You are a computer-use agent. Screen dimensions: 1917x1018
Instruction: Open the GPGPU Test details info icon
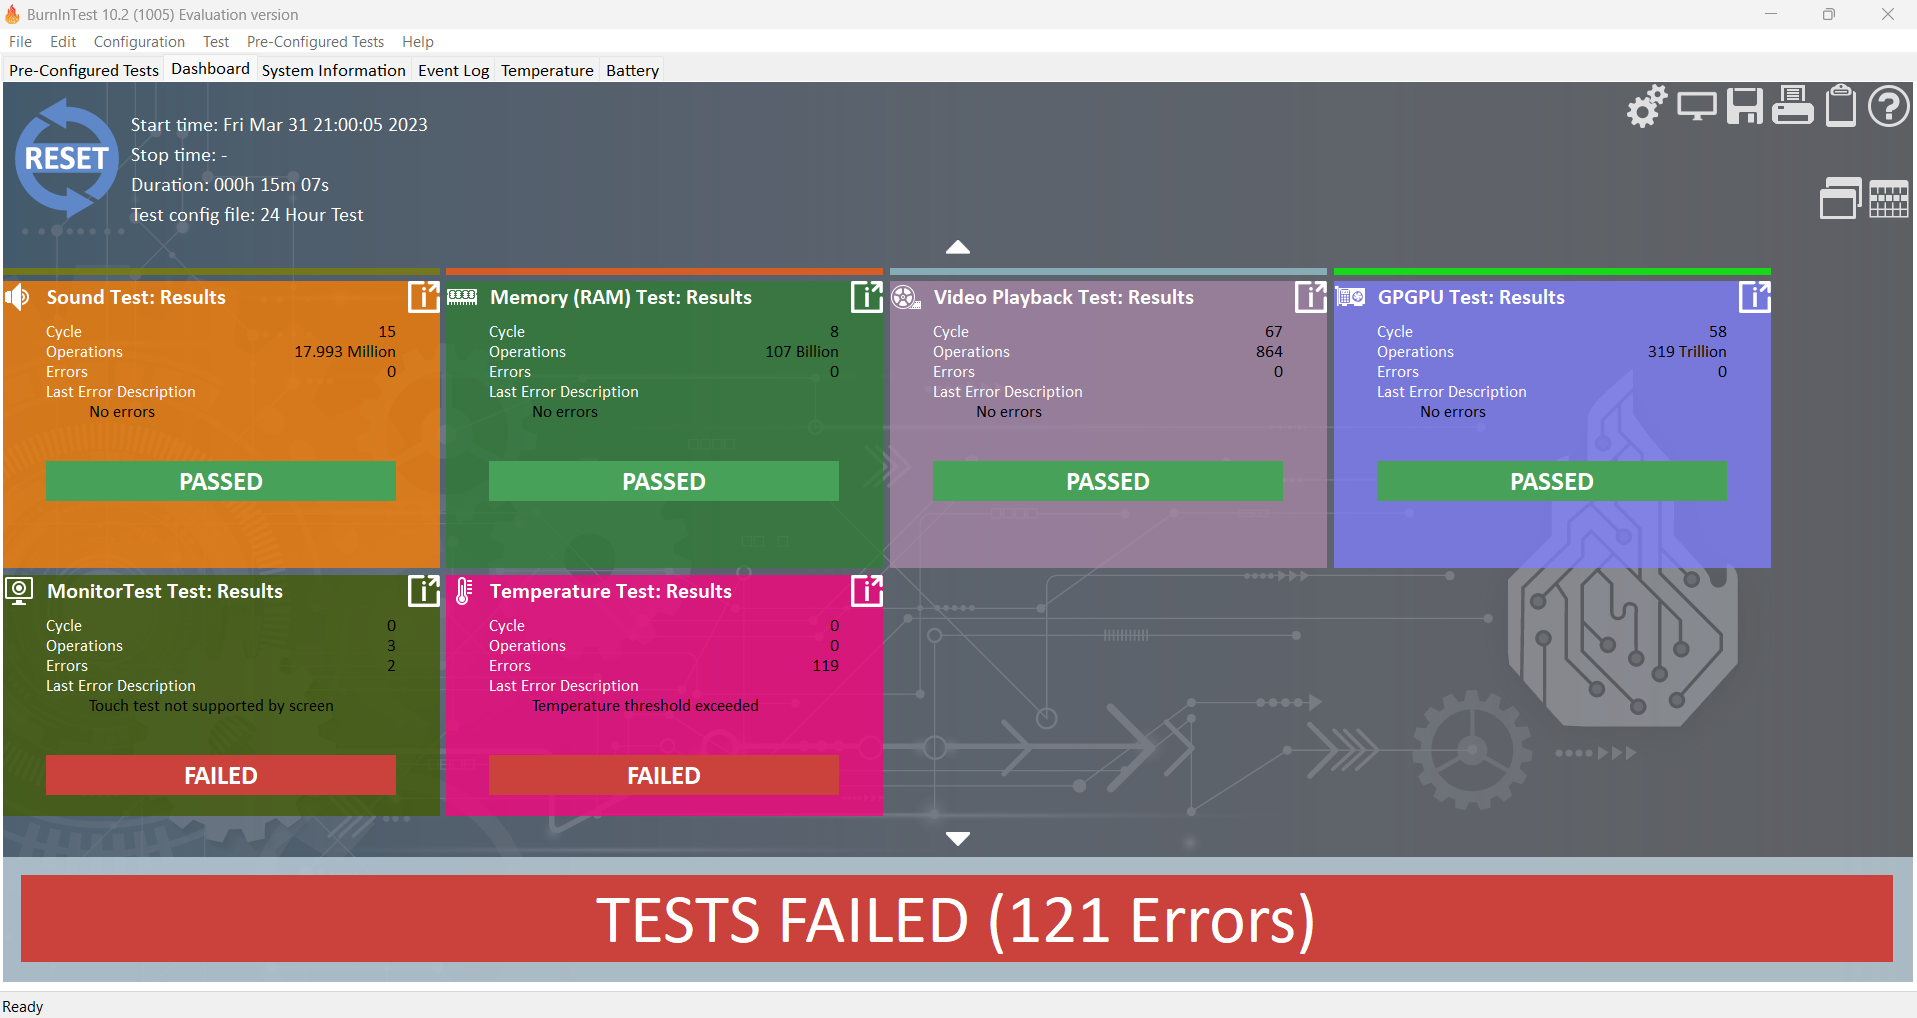point(1754,297)
